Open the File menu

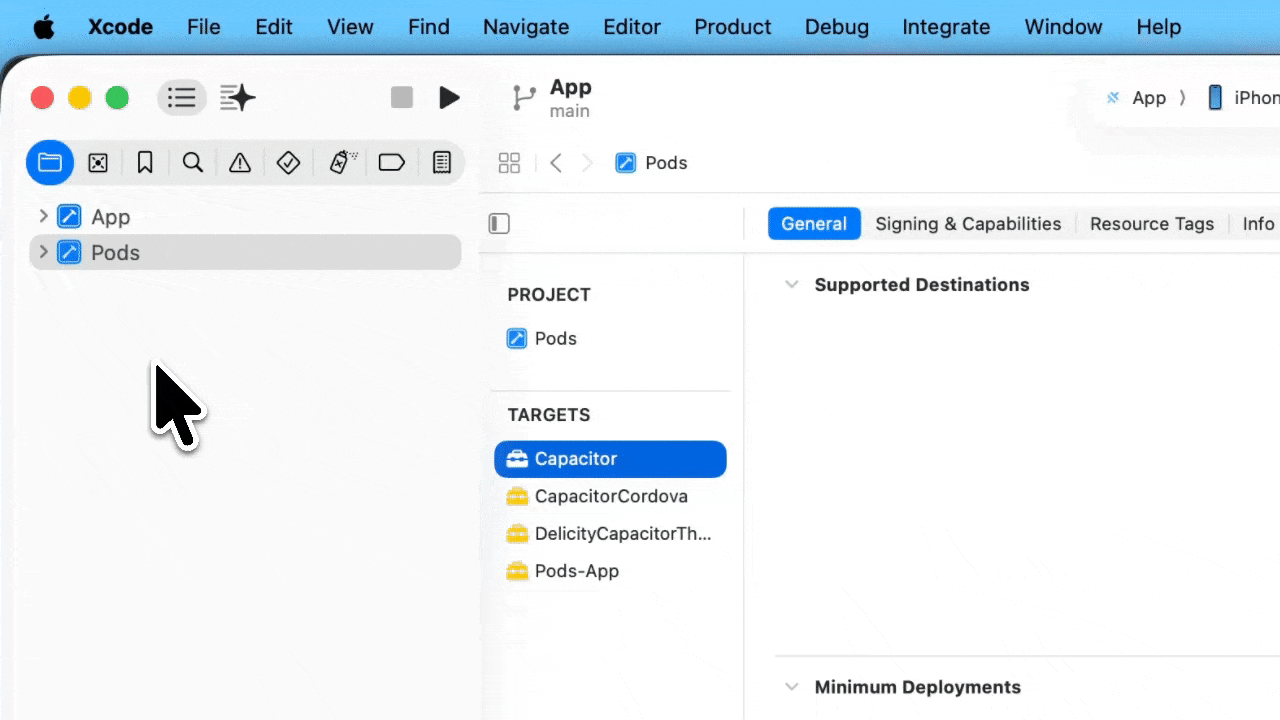(203, 27)
